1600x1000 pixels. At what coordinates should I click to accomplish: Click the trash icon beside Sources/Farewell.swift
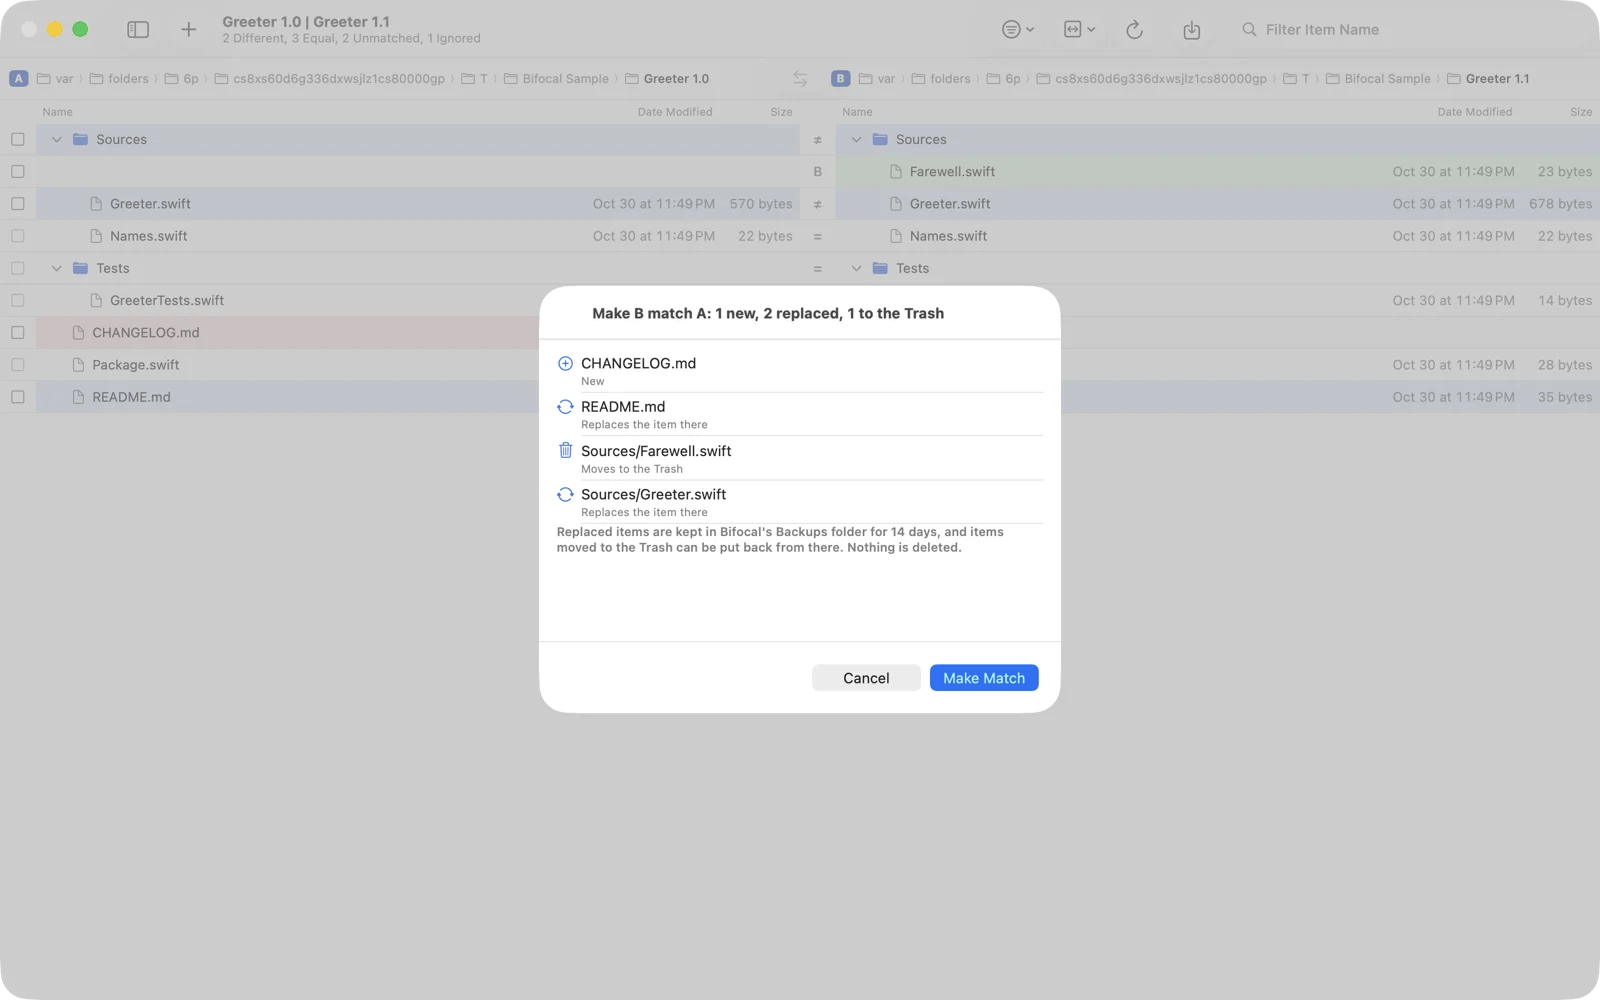565,450
